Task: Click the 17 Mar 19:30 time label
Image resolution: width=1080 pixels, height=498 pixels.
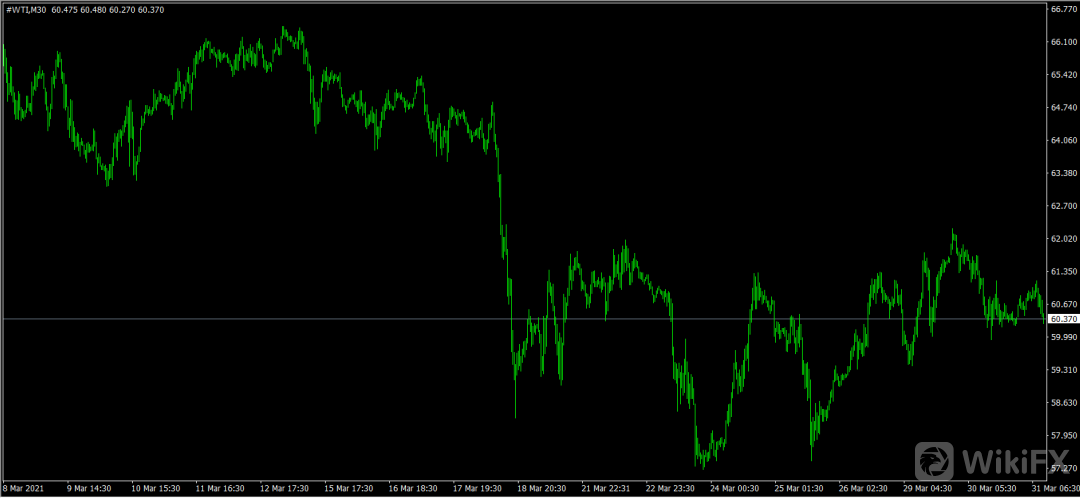Action: tap(479, 489)
